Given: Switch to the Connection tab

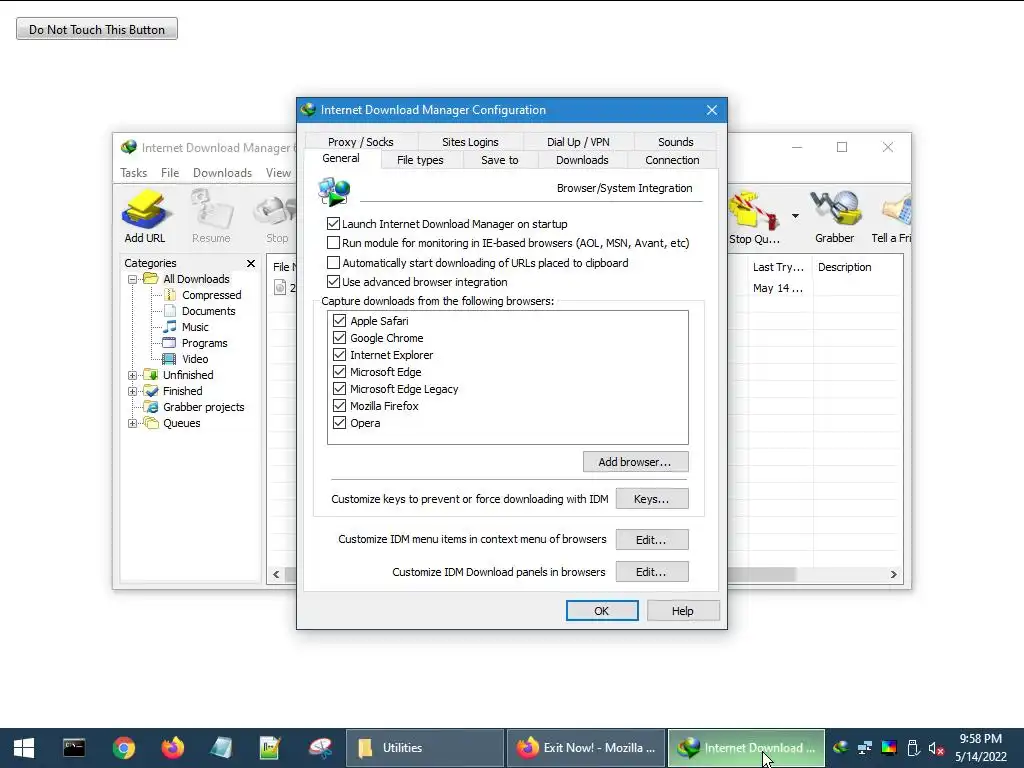Looking at the screenshot, I should [x=672, y=160].
